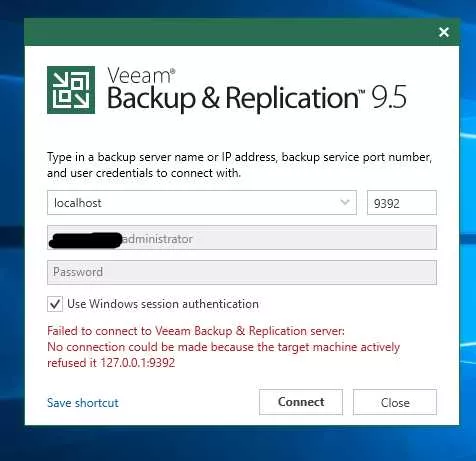Click the 127.0.0.1:9392 address in the error
Screen dimensions: 476x461
click(x=138, y=363)
